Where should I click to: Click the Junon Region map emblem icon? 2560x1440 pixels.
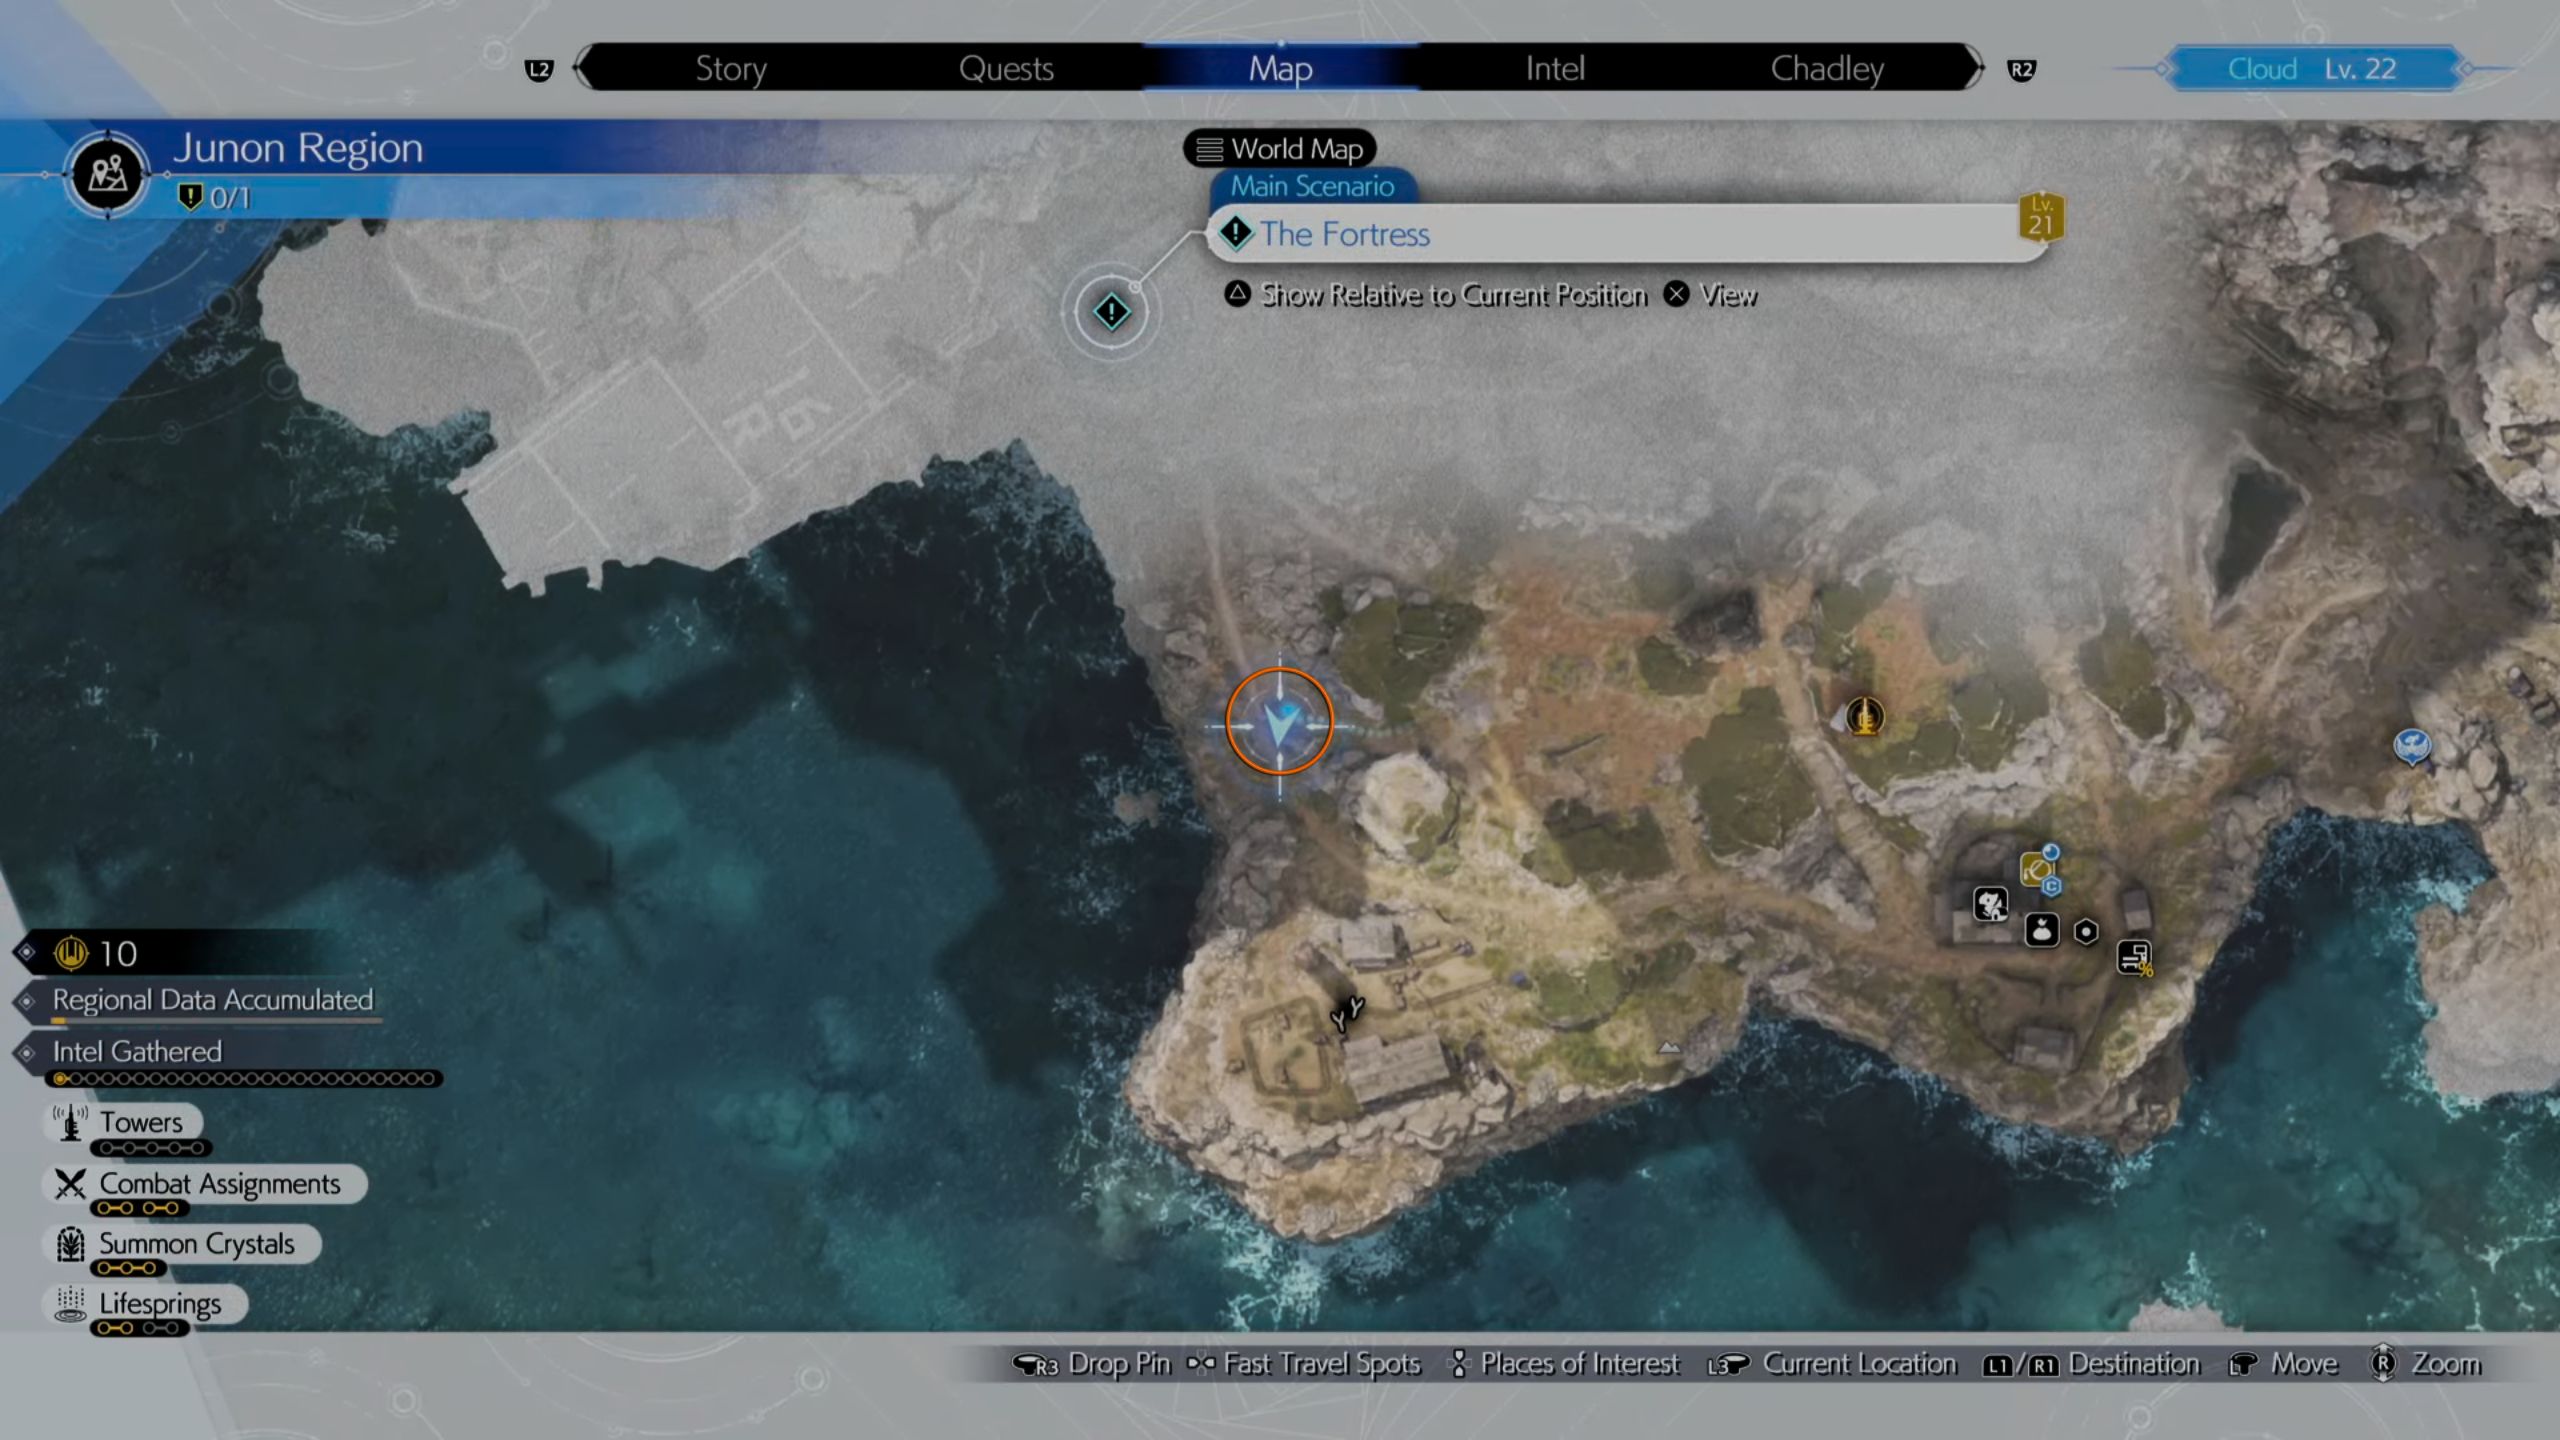pyautogui.click(x=107, y=174)
